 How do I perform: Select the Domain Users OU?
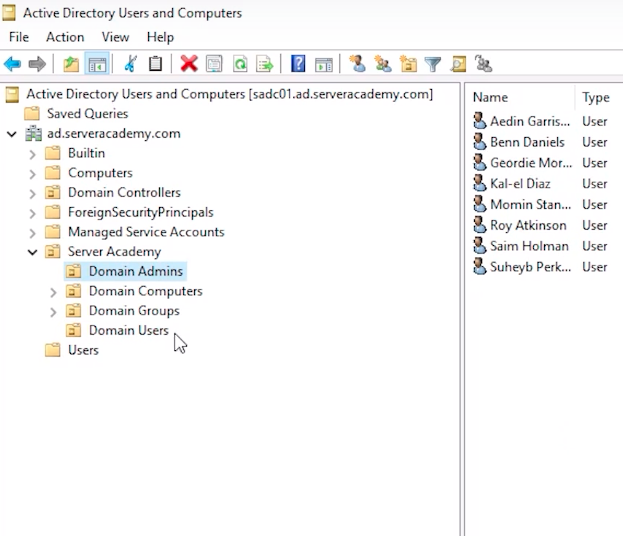tap(128, 330)
